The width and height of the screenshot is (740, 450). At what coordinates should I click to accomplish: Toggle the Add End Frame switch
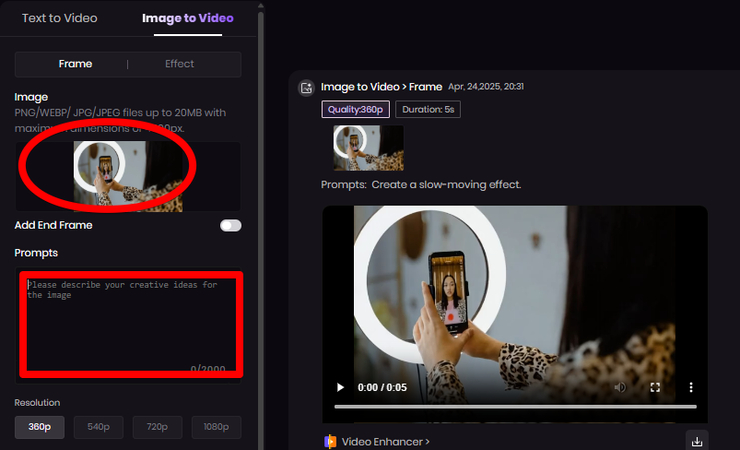coord(230,225)
